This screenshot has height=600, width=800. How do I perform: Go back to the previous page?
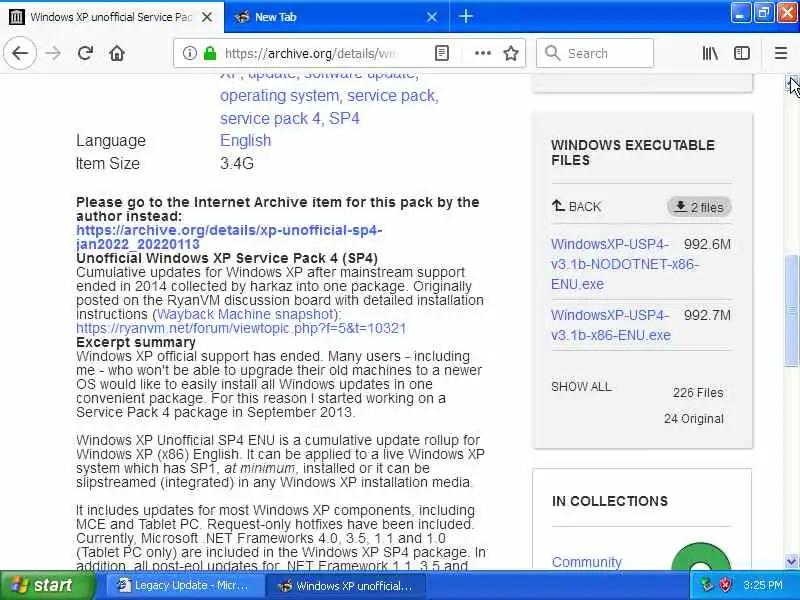coord(20,53)
